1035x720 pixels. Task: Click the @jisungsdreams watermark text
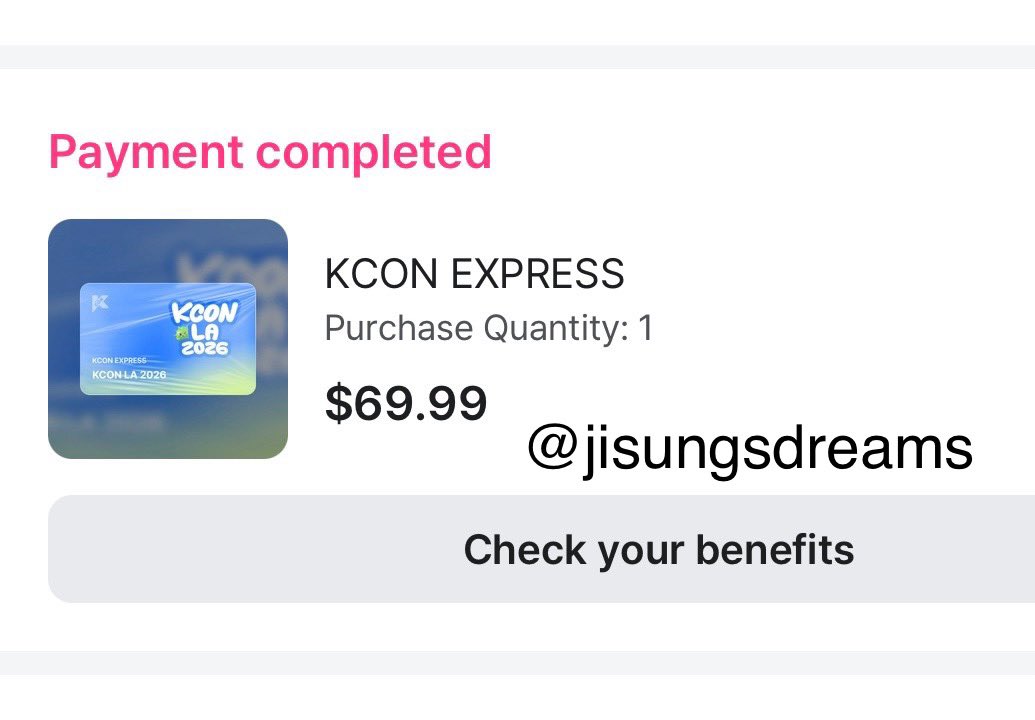coord(749,449)
